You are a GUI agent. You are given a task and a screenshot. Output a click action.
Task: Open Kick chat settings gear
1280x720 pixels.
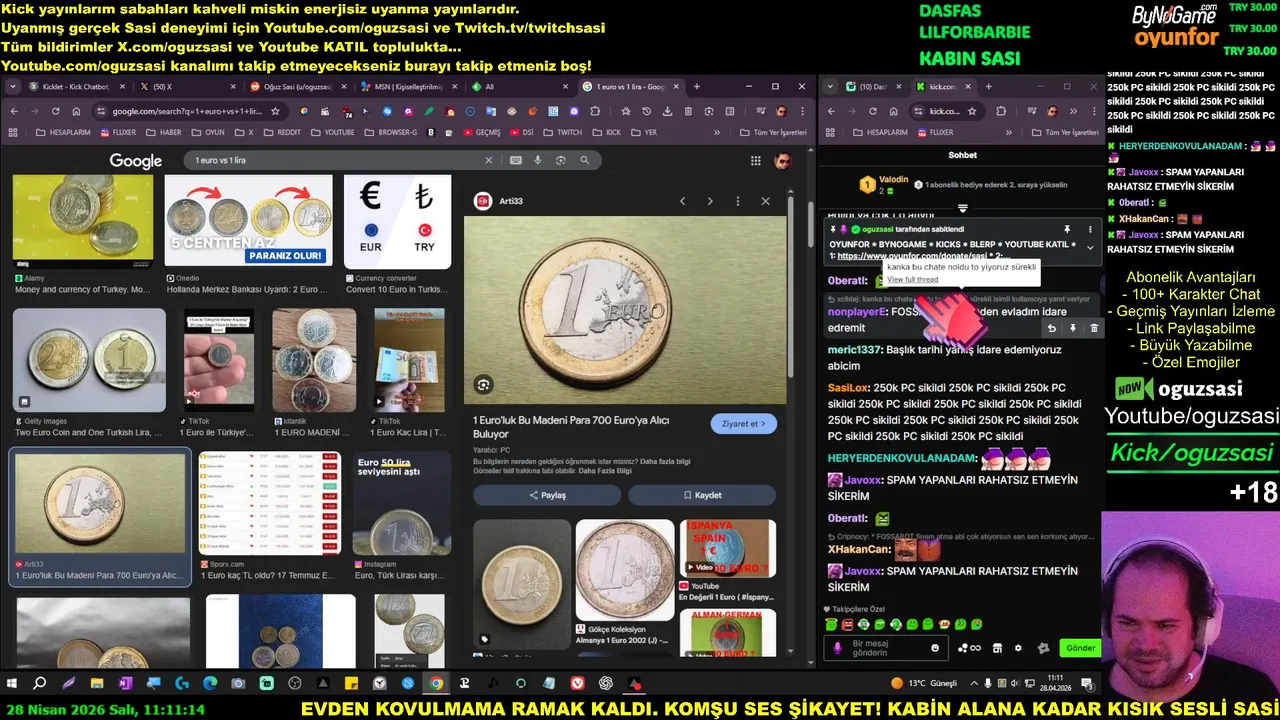tap(1018, 648)
